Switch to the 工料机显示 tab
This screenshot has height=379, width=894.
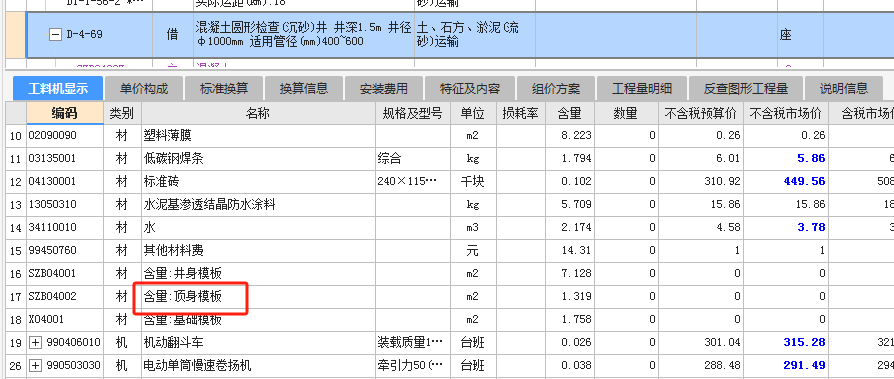pyautogui.click(x=58, y=88)
